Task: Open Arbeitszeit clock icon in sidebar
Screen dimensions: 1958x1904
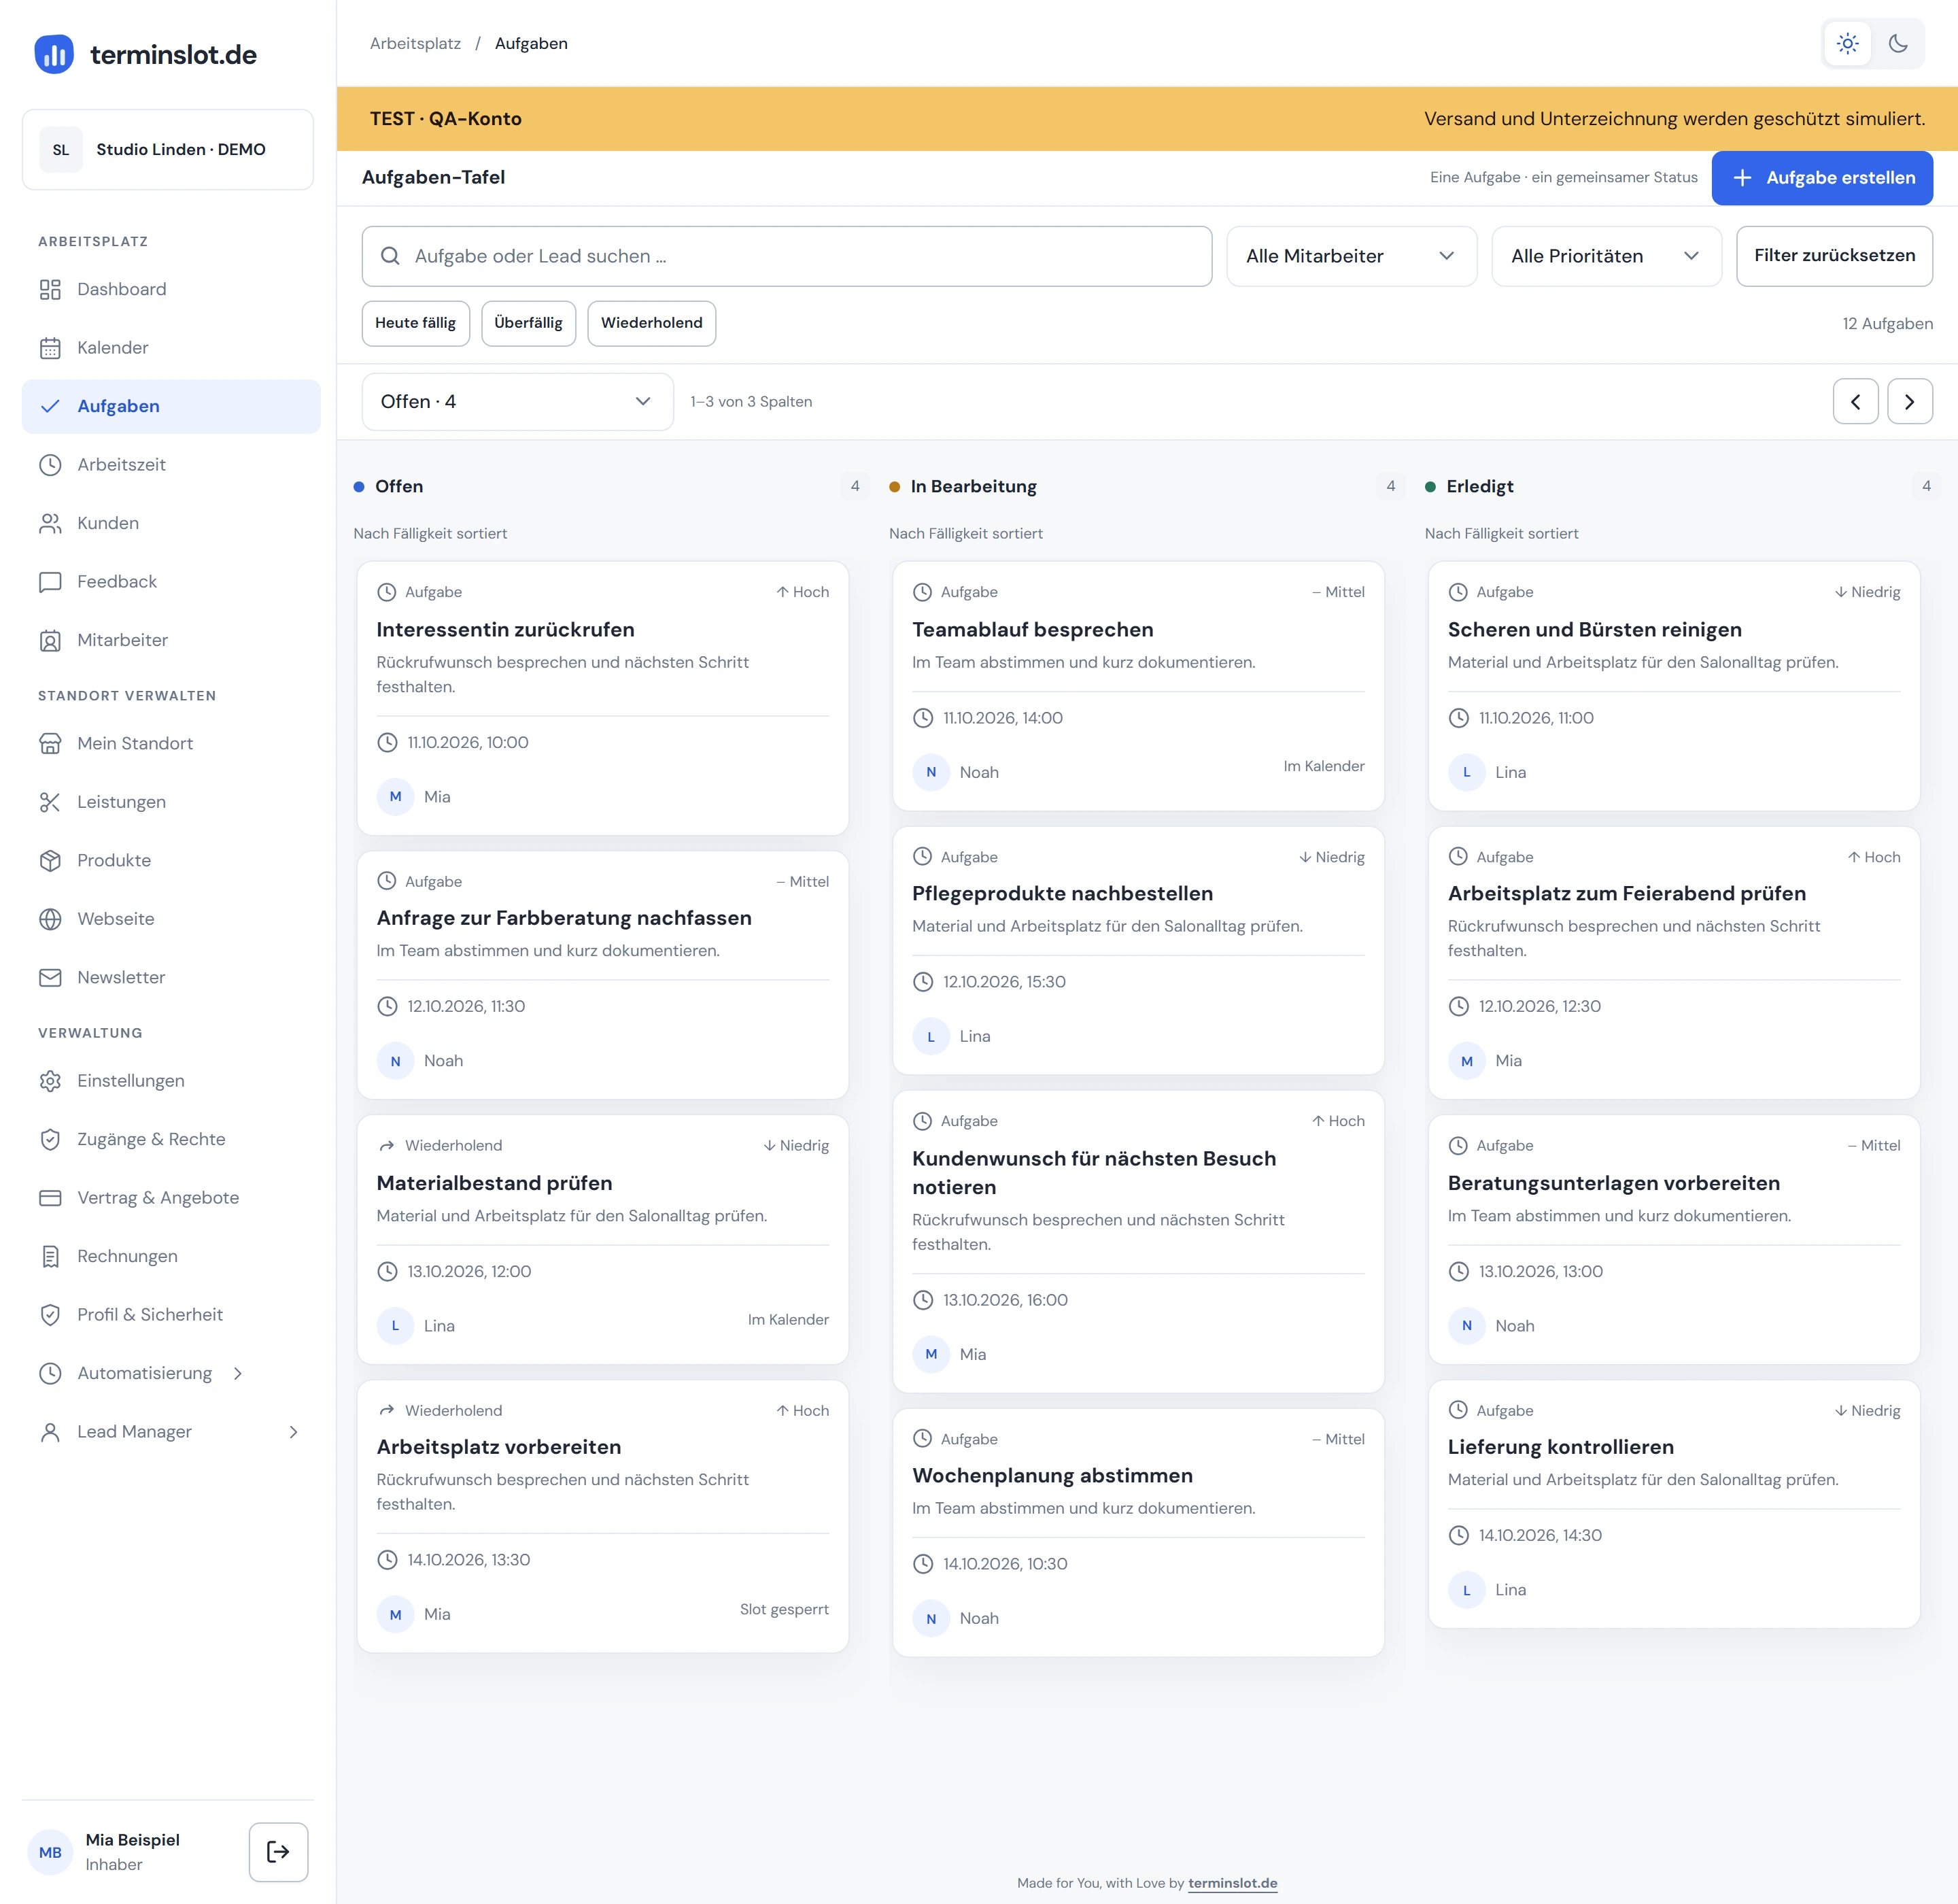Action: (x=50, y=465)
